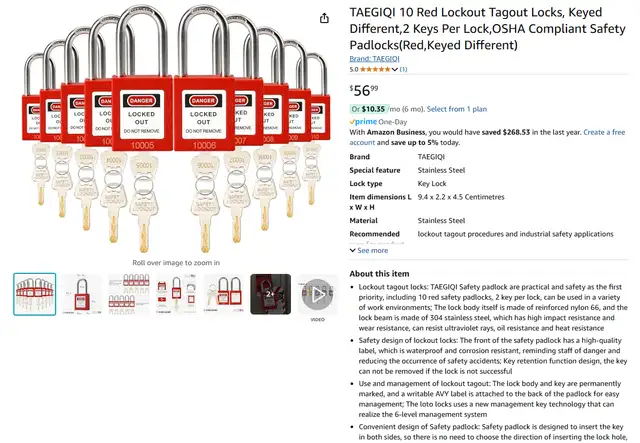Open the 2+ more images thumbnail
The image size is (640, 443).
(270, 294)
